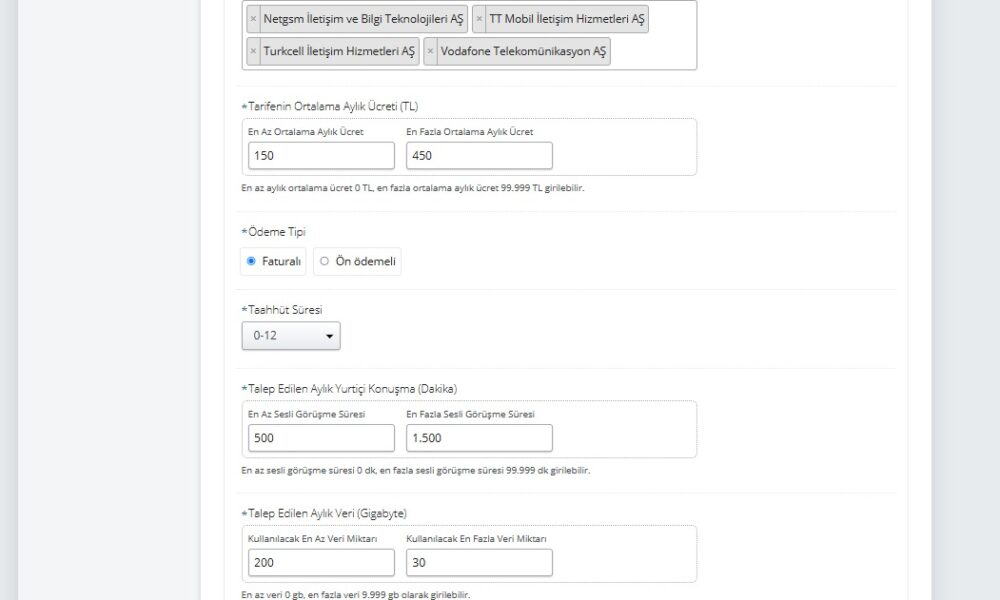This screenshot has width=1000, height=600.
Task: Click the Vodafone Telekomünikasyon AŞ tag
Action: click(523, 51)
